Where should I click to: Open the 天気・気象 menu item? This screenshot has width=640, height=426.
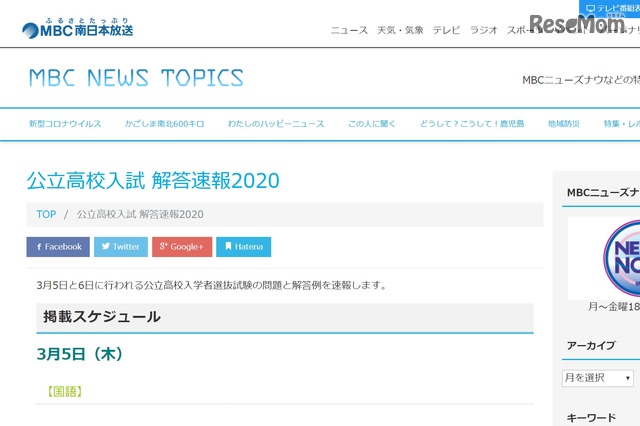400,30
